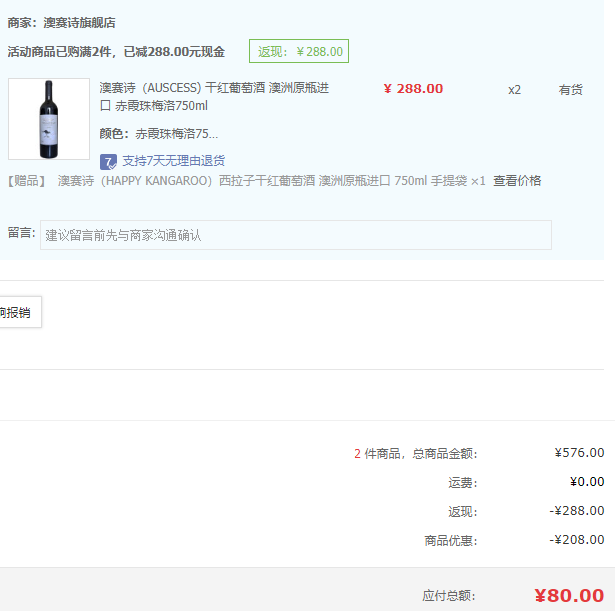
Task: Click the 商品优惠 -¥208.00 discount amount
Action: pyautogui.click(x=577, y=540)
